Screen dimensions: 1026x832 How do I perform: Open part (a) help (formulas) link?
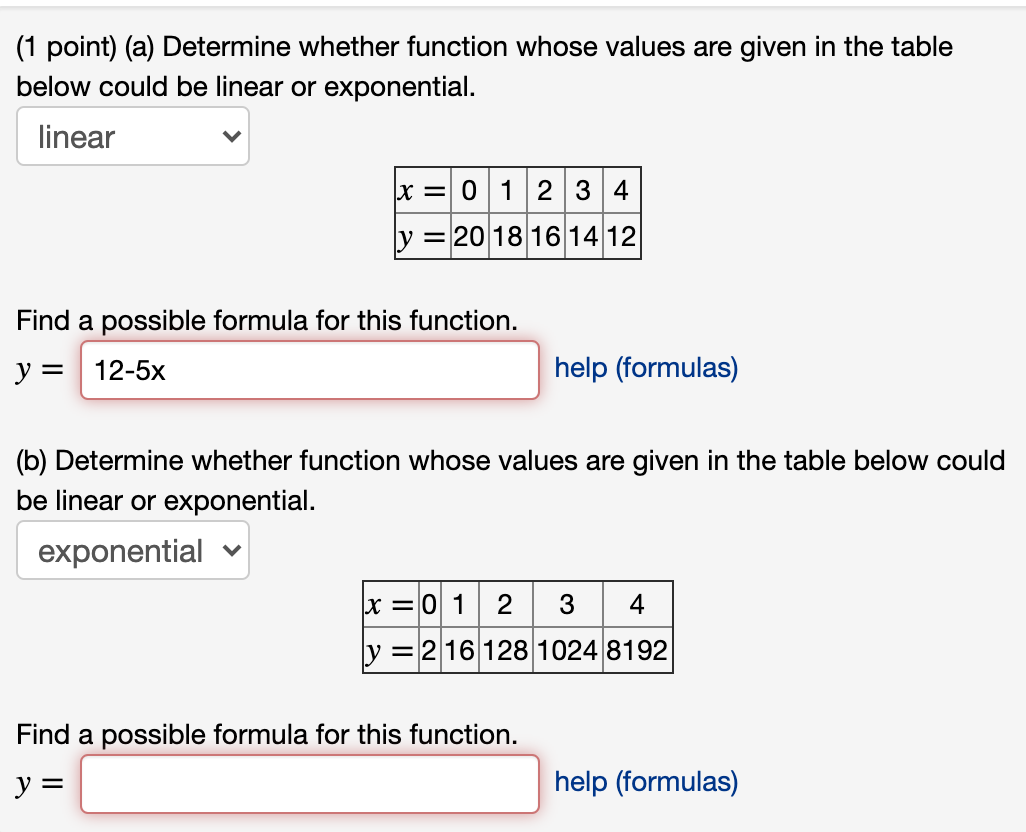(x=645, y=368)
